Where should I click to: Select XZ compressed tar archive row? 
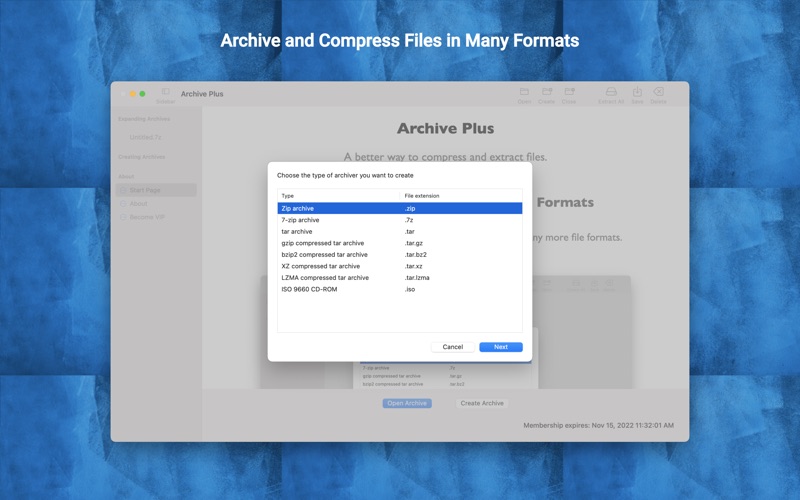click(x=399, y=266)
